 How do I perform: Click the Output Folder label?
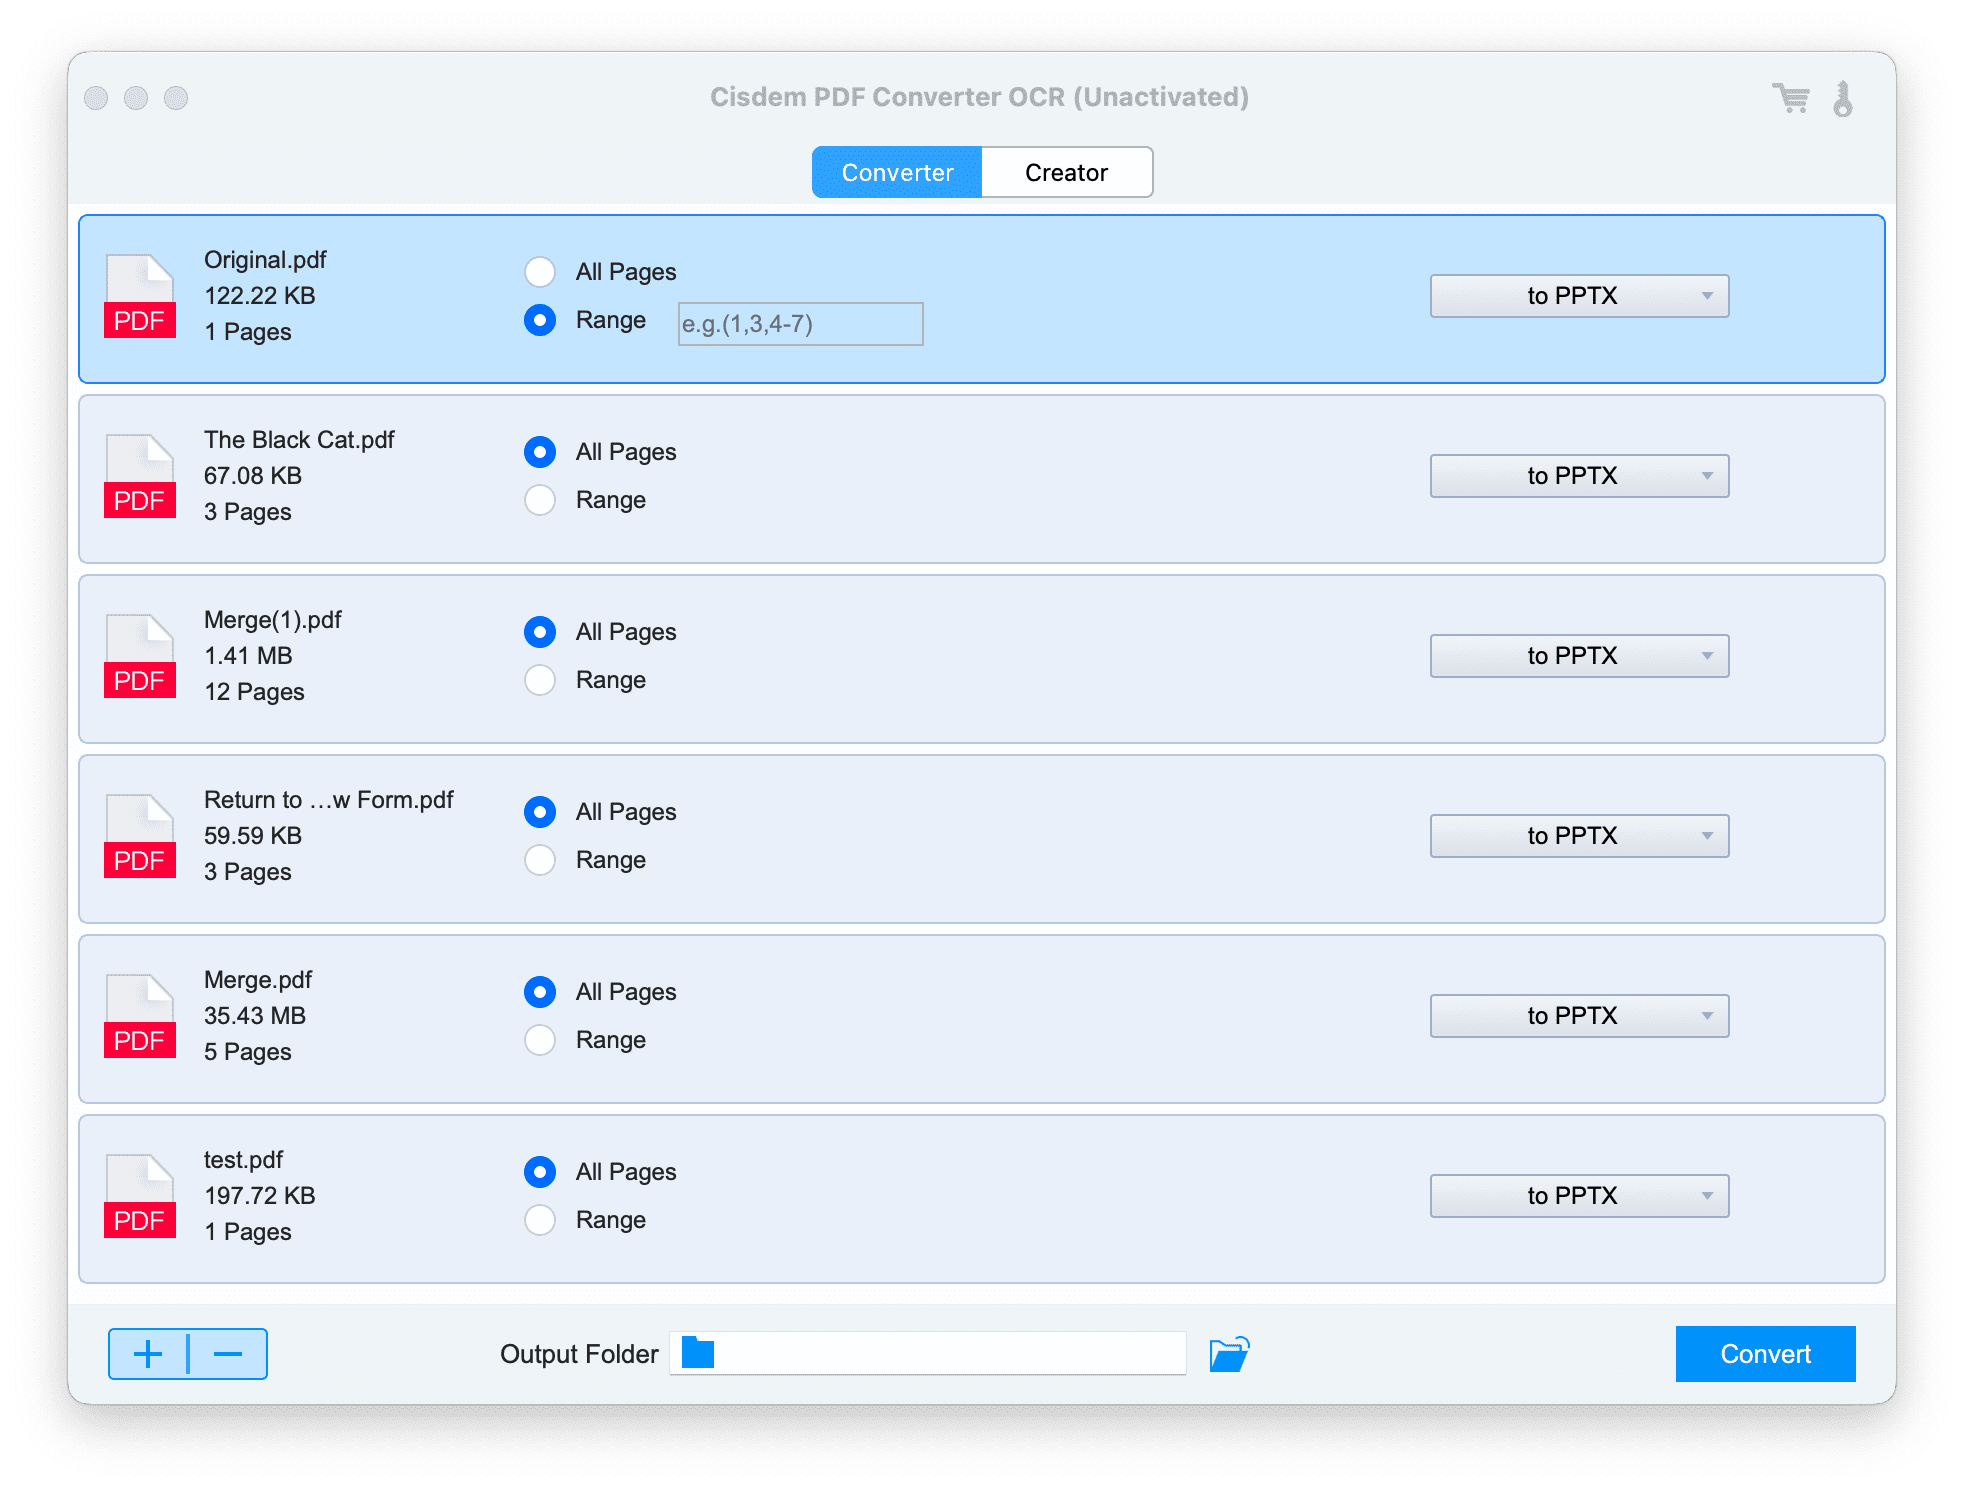pos(579,1354)
